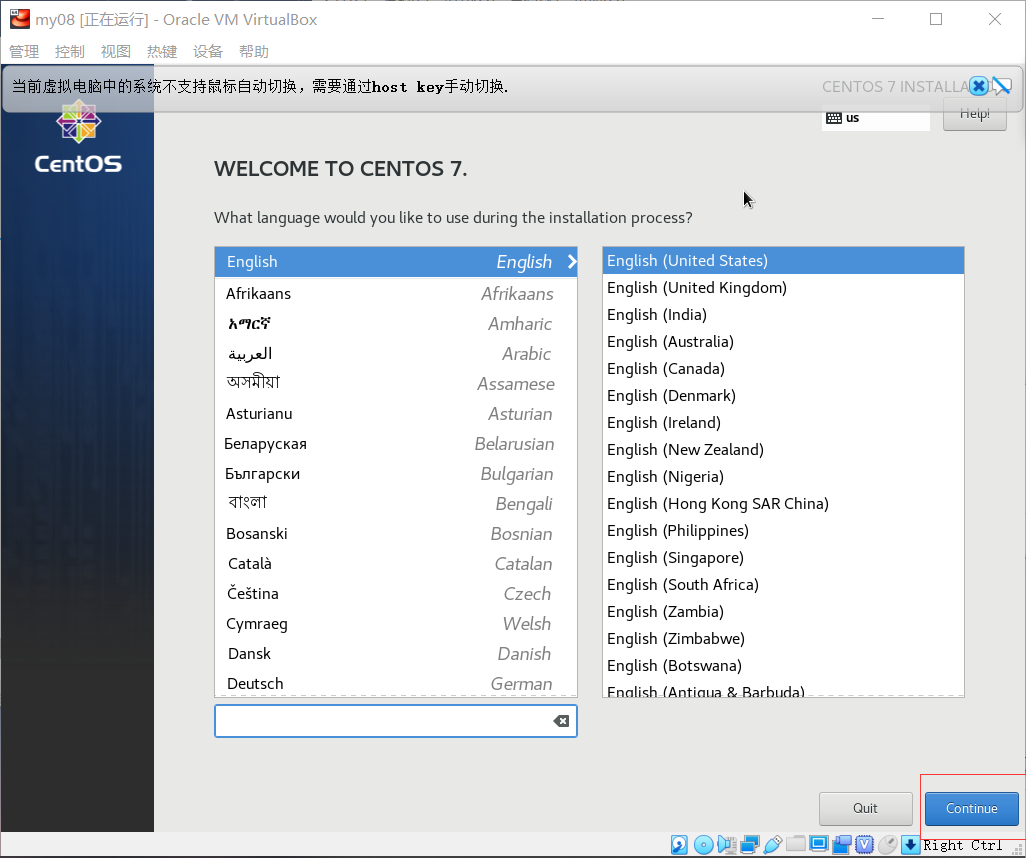This screenshot has height=858, width=1026.
Task: Open the 设备 menu
Action: pyautogui.click(x=207, y=52)
